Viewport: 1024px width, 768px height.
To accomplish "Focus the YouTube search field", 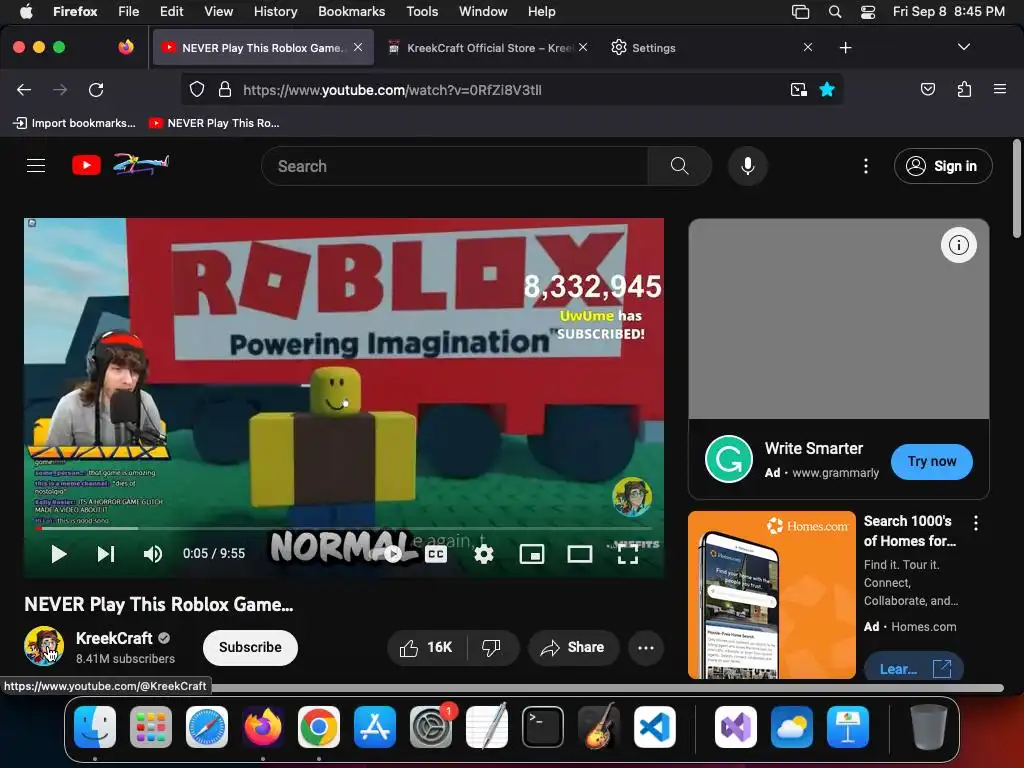I will (x=455, y=166).
